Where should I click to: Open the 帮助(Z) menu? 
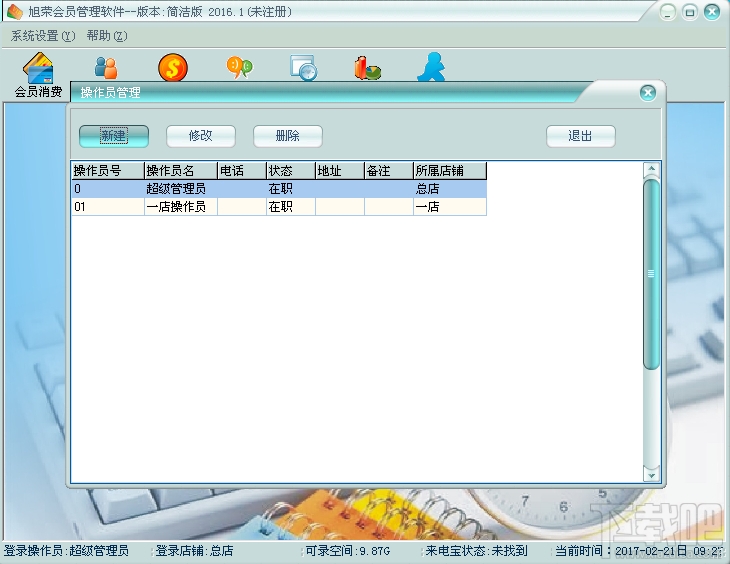[x=107, y=36]
